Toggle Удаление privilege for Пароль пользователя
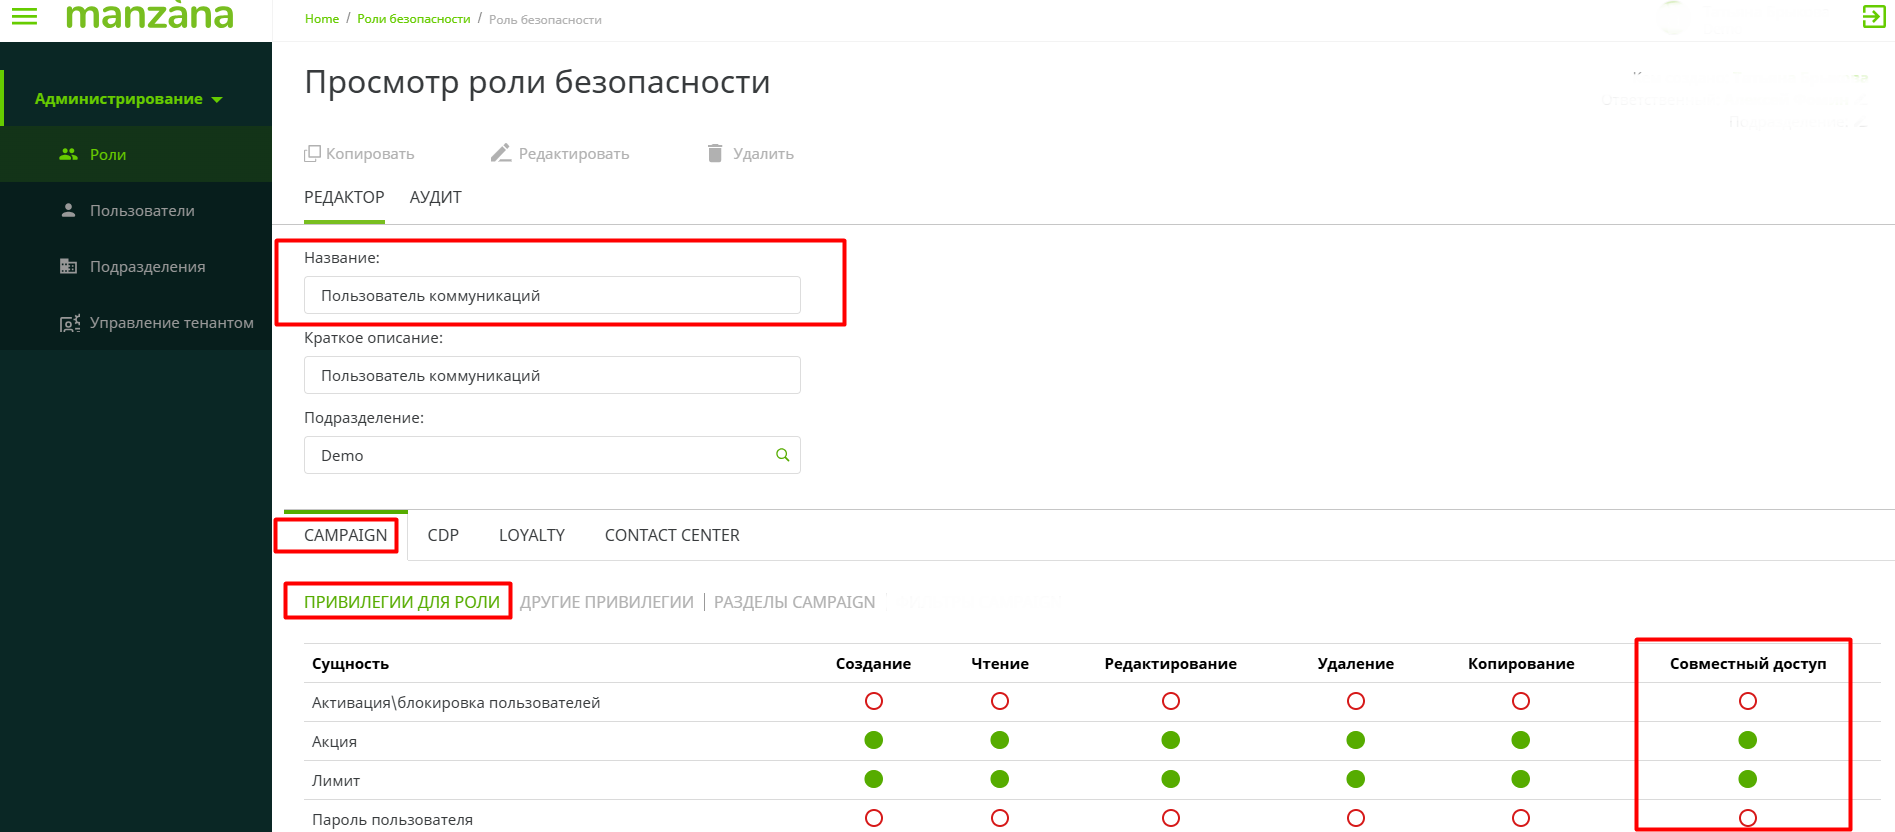 [x=1355, y=818]
